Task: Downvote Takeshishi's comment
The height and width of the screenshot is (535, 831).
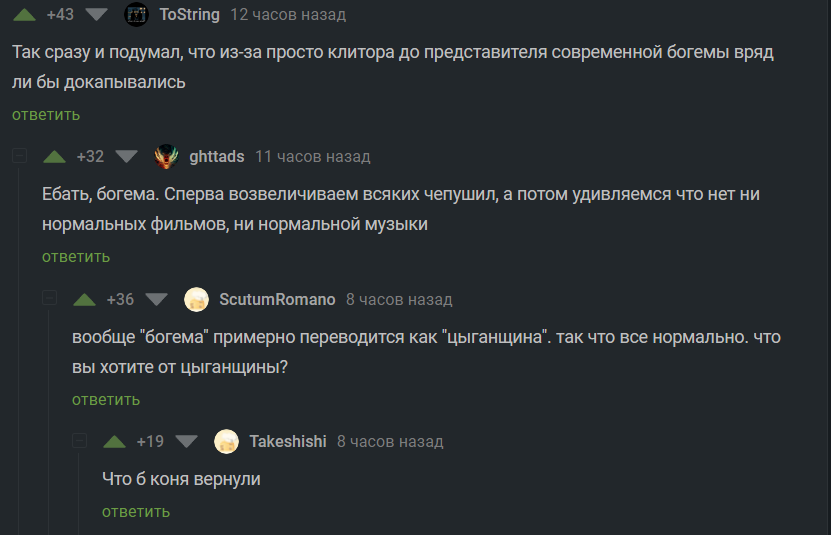Action: (185, 442)
